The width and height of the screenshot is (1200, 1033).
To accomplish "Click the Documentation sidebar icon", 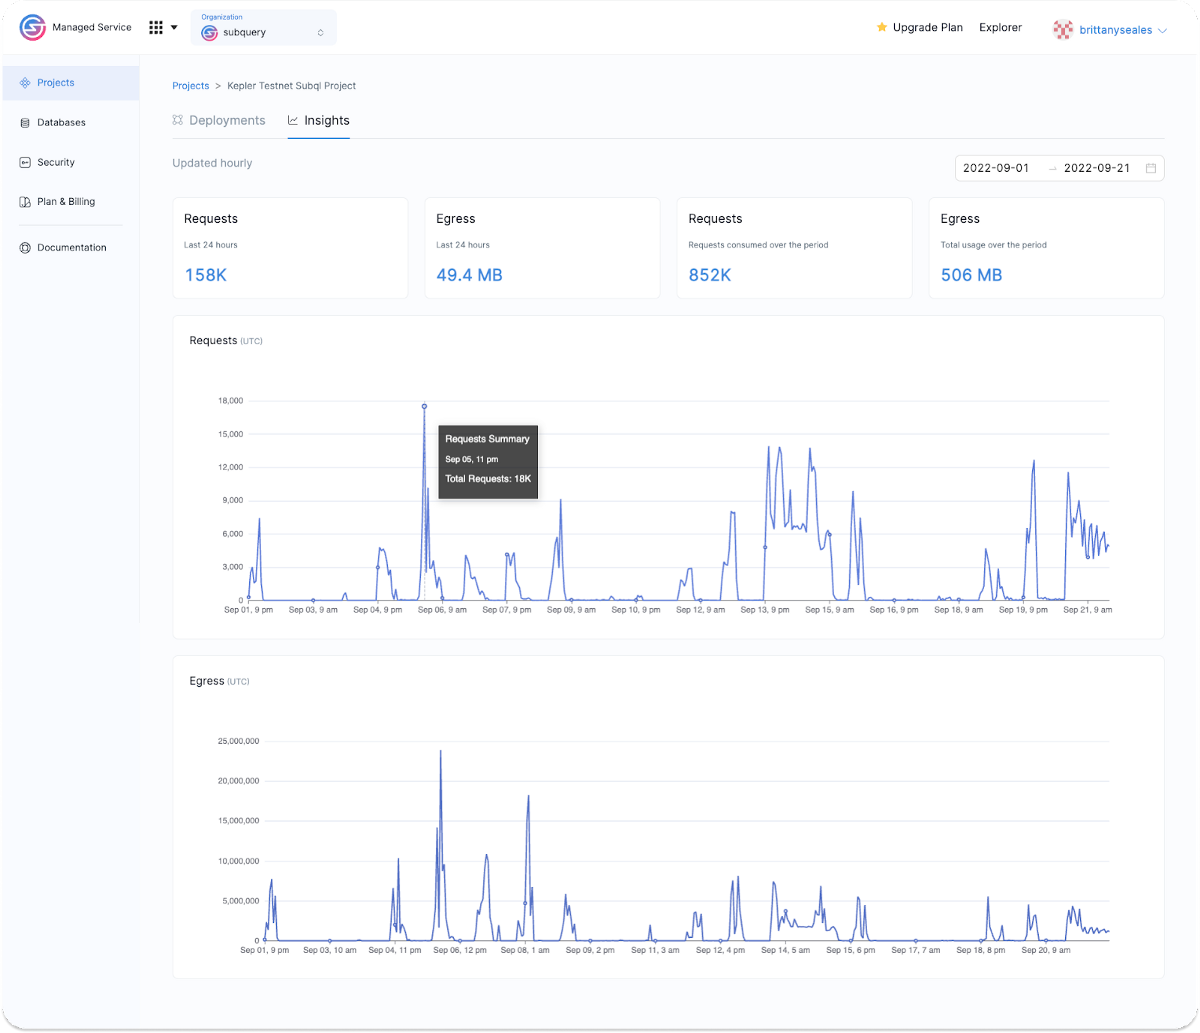I will point(25,248).
